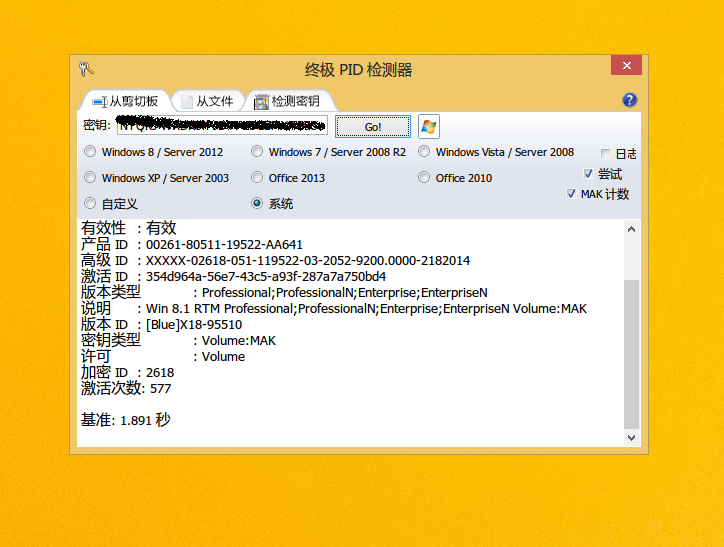This screenshot has width=724, height=547.
Task: Click the results scrollbar up arrow
Action: (631, 229)
